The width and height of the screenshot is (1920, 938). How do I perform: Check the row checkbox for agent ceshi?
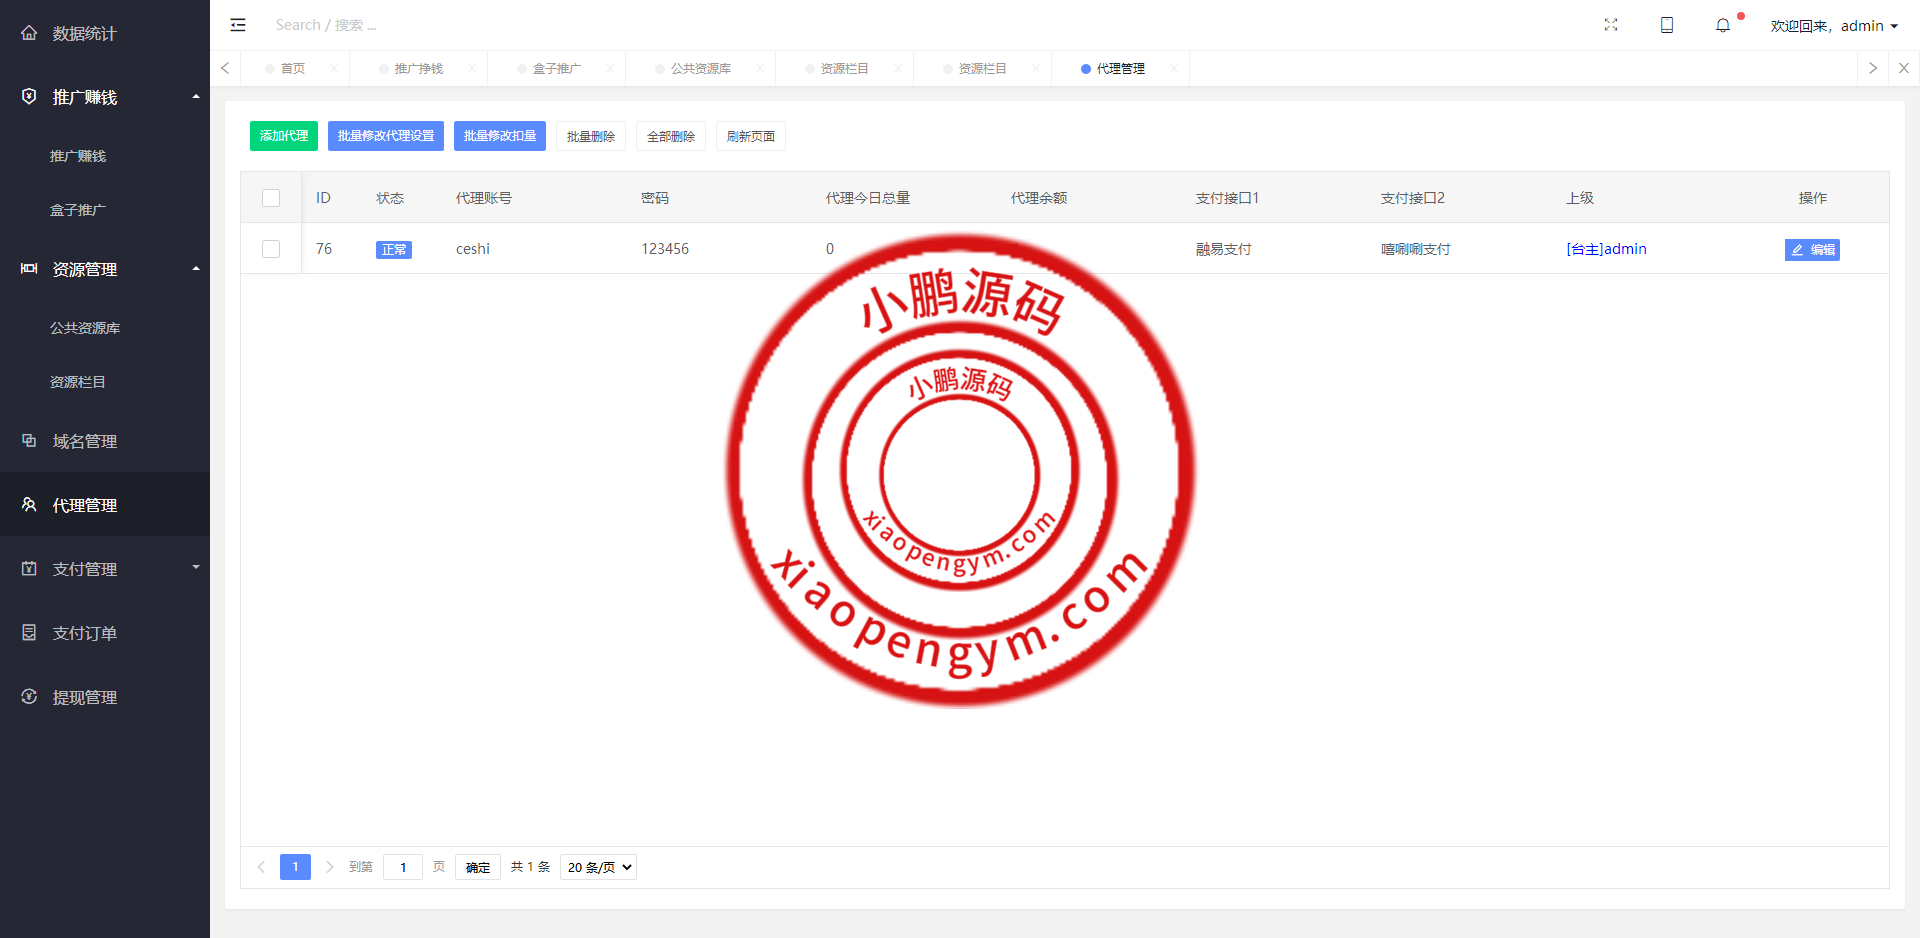pos(271,249)
